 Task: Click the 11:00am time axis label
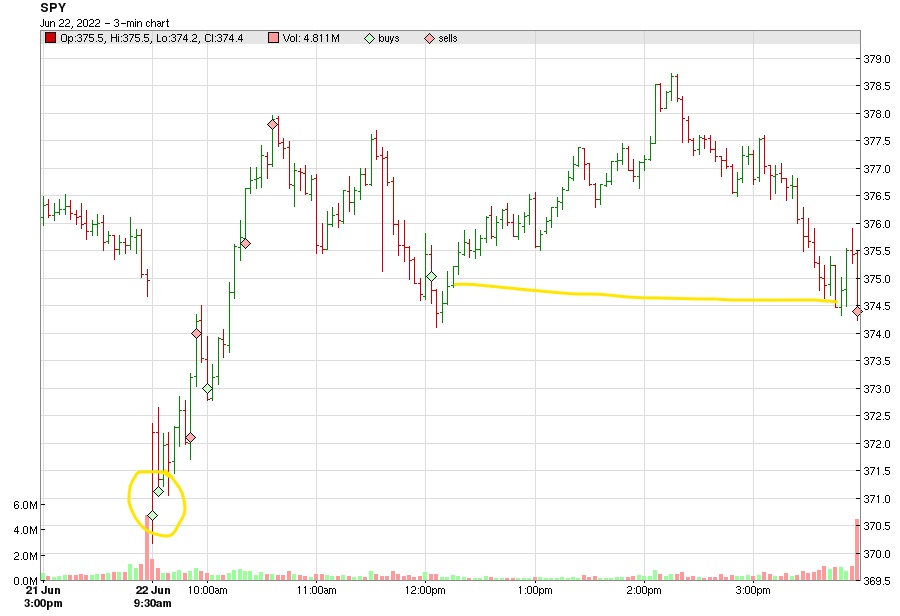316,590
